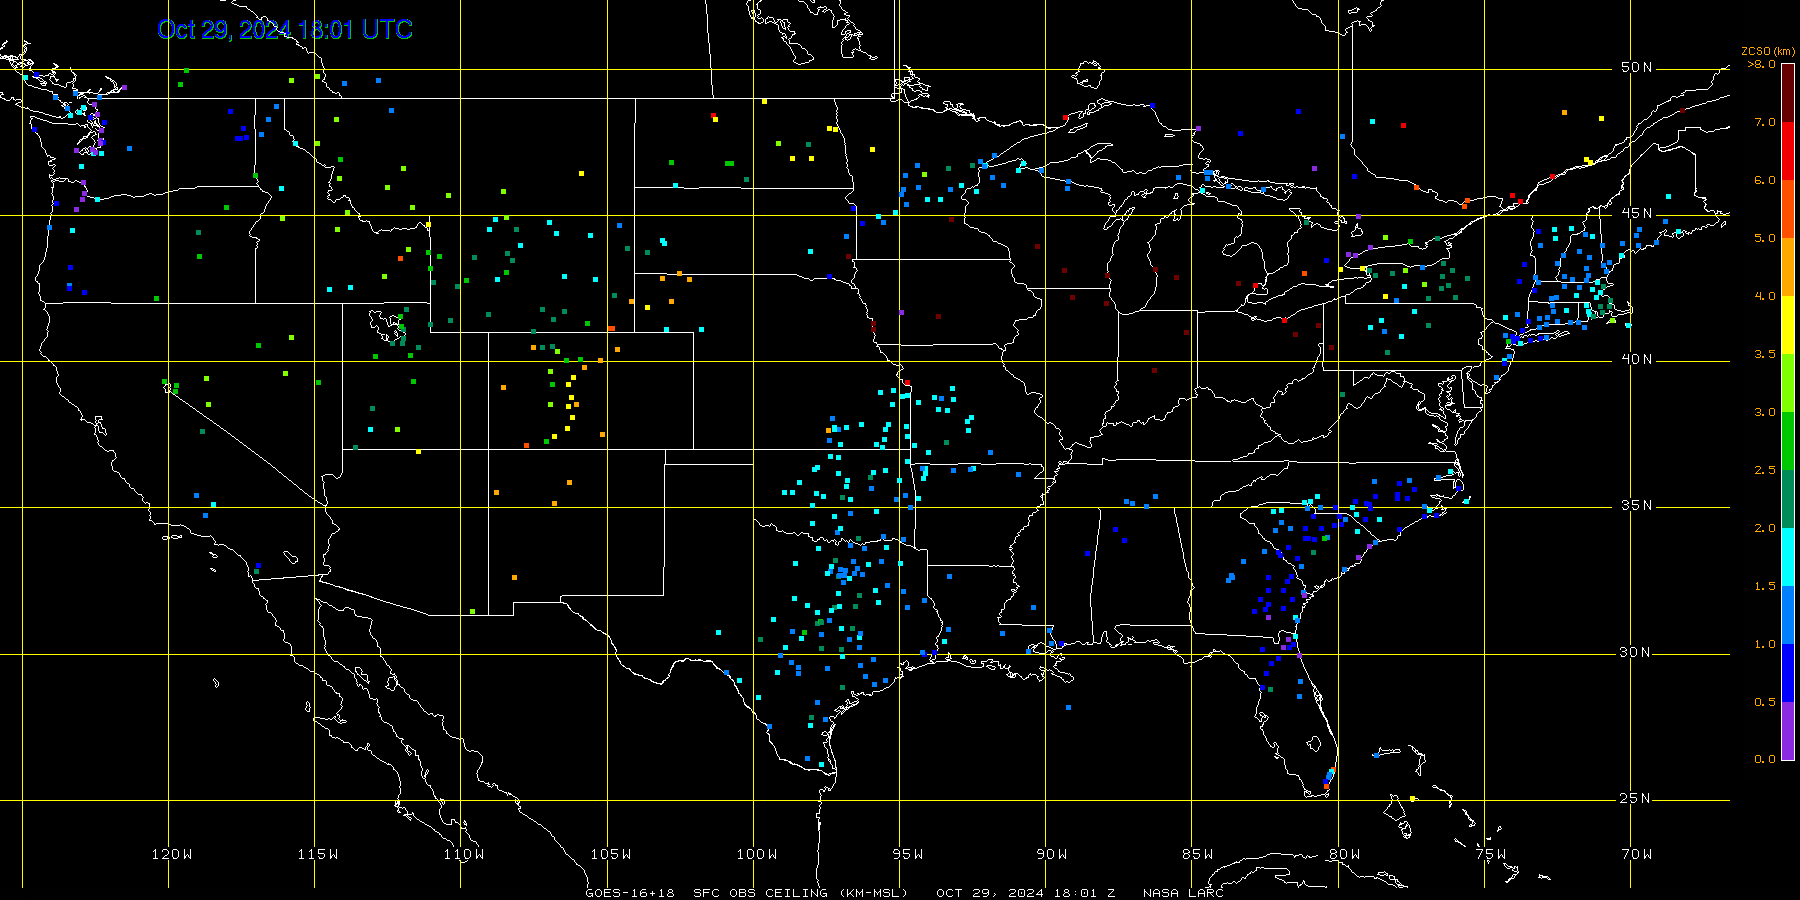
Task: Click the '90W' longitude label
Action: pos(1052,854)
